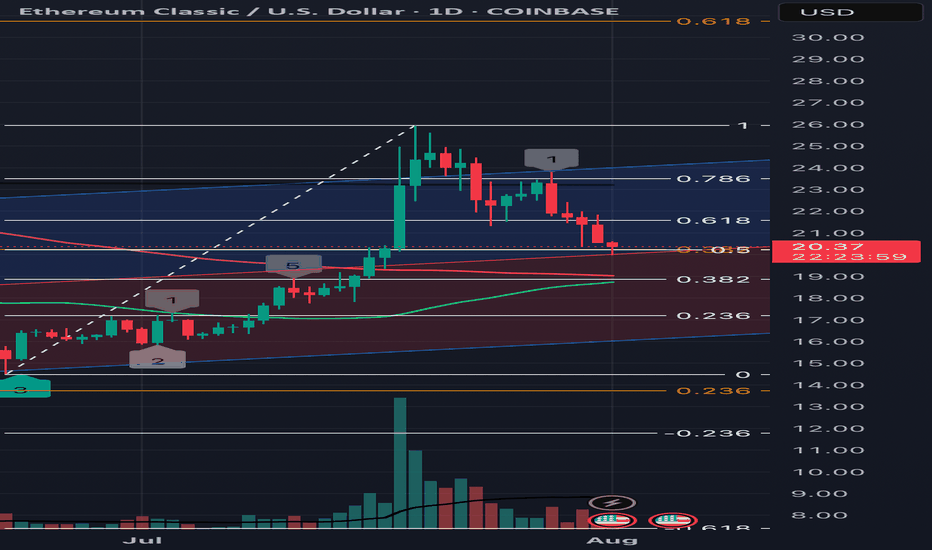Click the white 0.618 Fibonacci label
The width and height of the screenshot is (932, 550).
coord(713,221)
